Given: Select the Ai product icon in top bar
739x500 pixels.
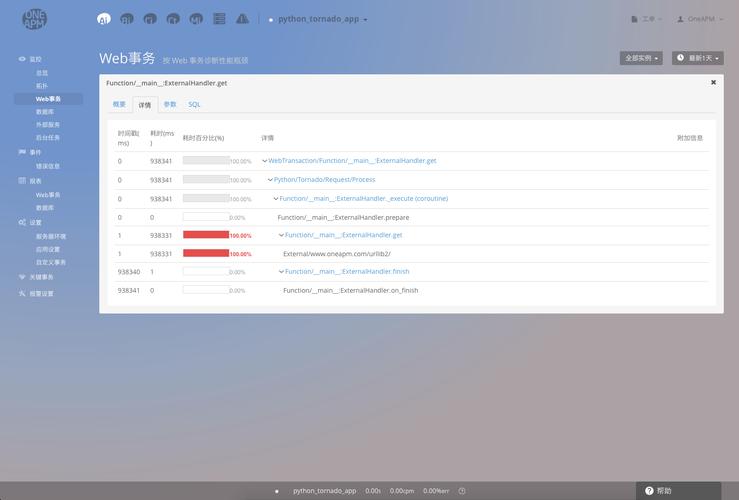Looking at the screenshot, I should [103, 19].
